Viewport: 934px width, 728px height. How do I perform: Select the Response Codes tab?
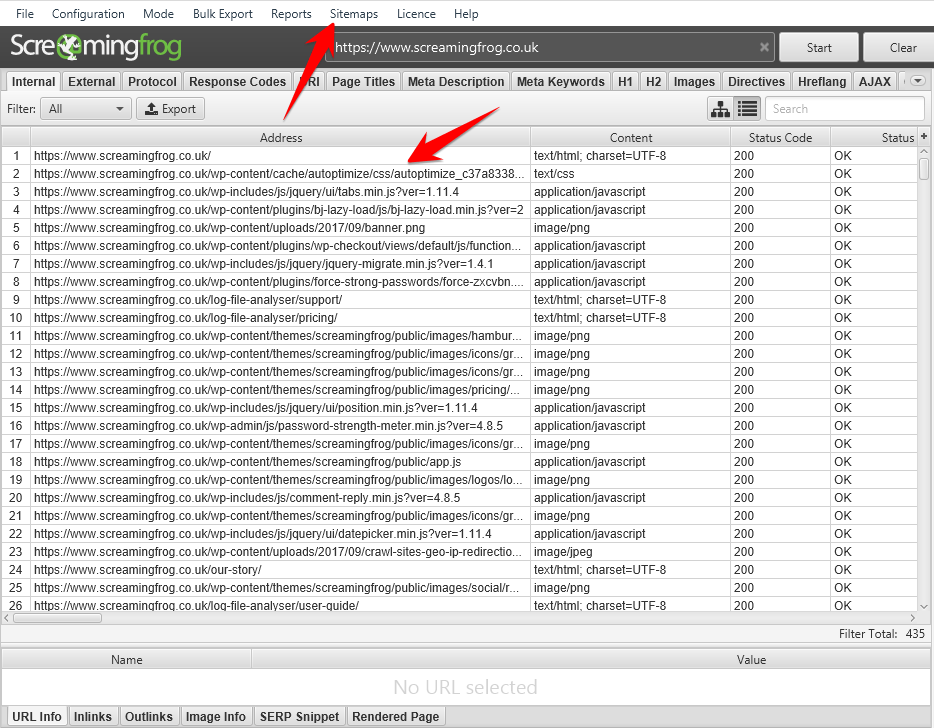238,82
